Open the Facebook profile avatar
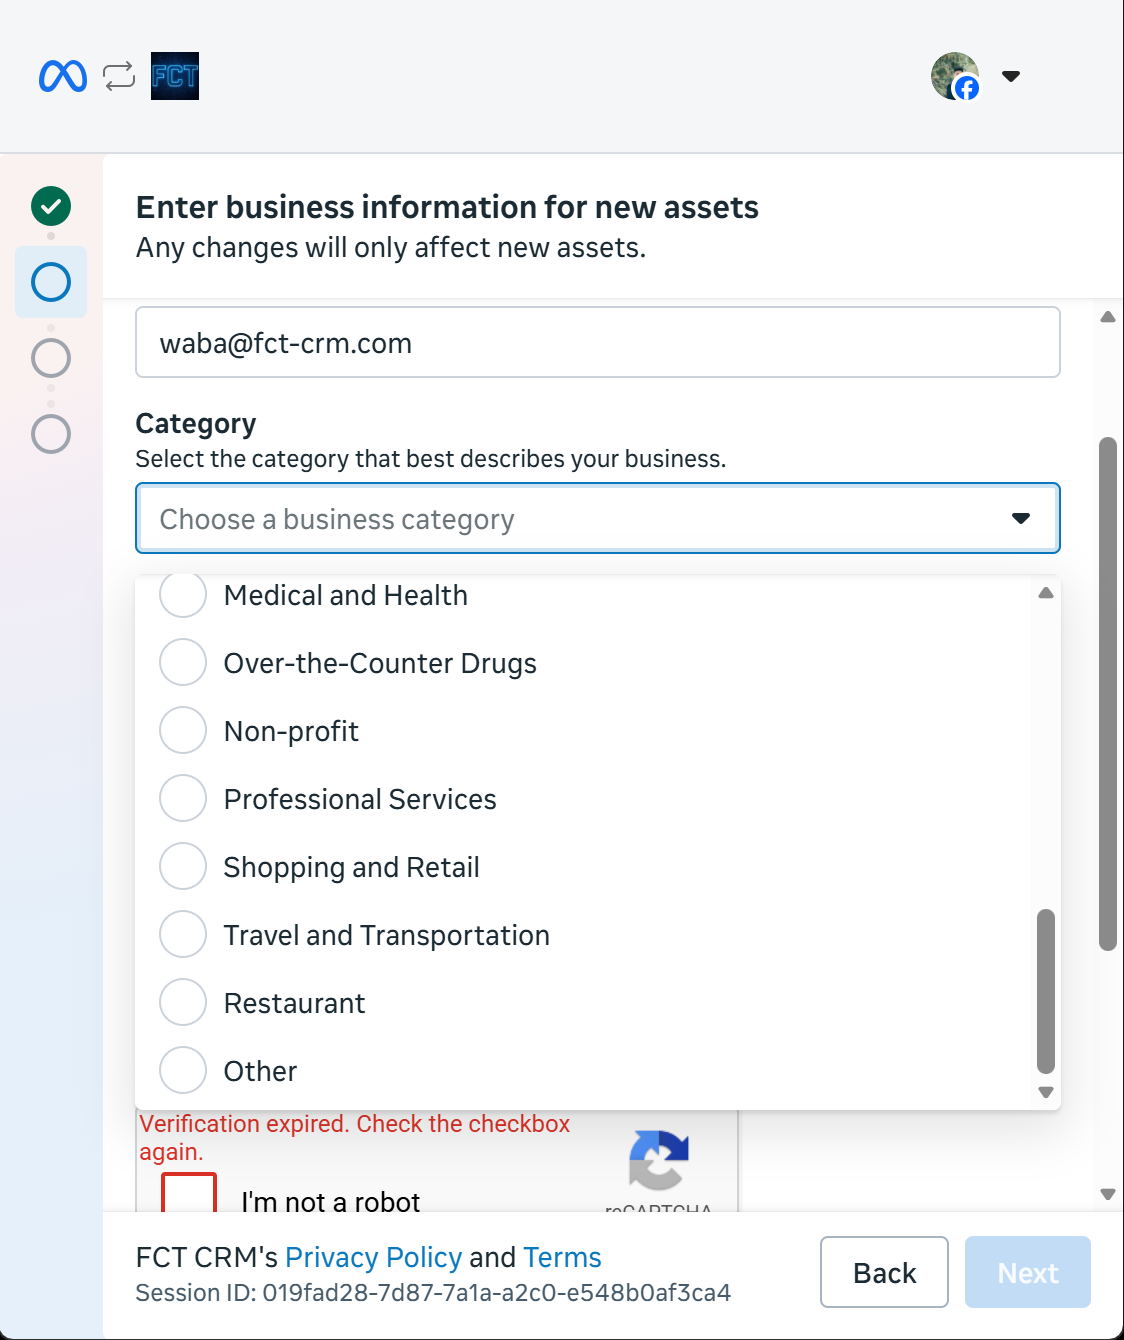1124x1340 pixels. pyautogui.click(x=955, y=76)
